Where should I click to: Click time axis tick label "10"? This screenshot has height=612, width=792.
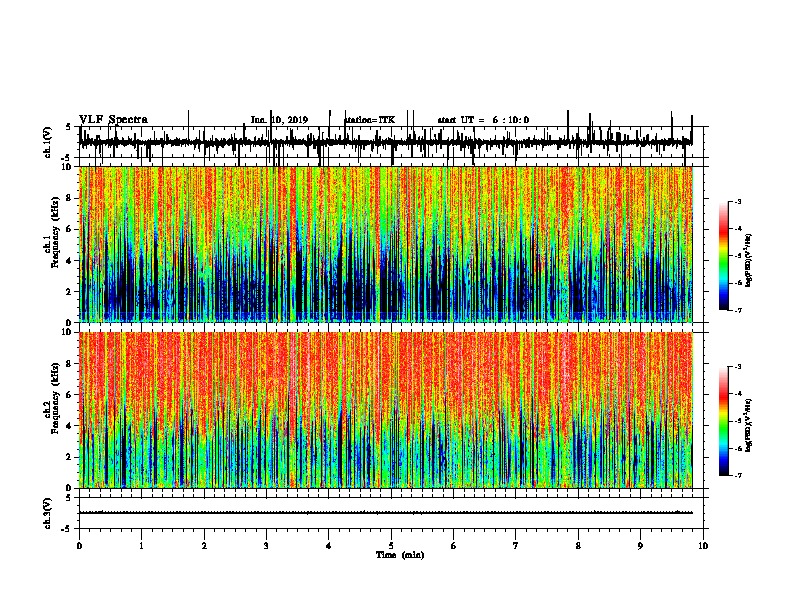coord(703,546)
